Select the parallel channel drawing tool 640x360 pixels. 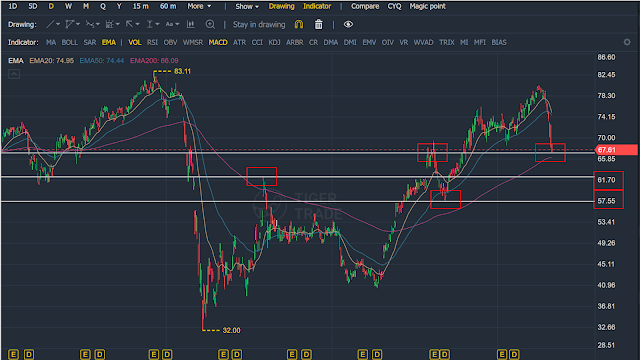(x=69, y=24)
